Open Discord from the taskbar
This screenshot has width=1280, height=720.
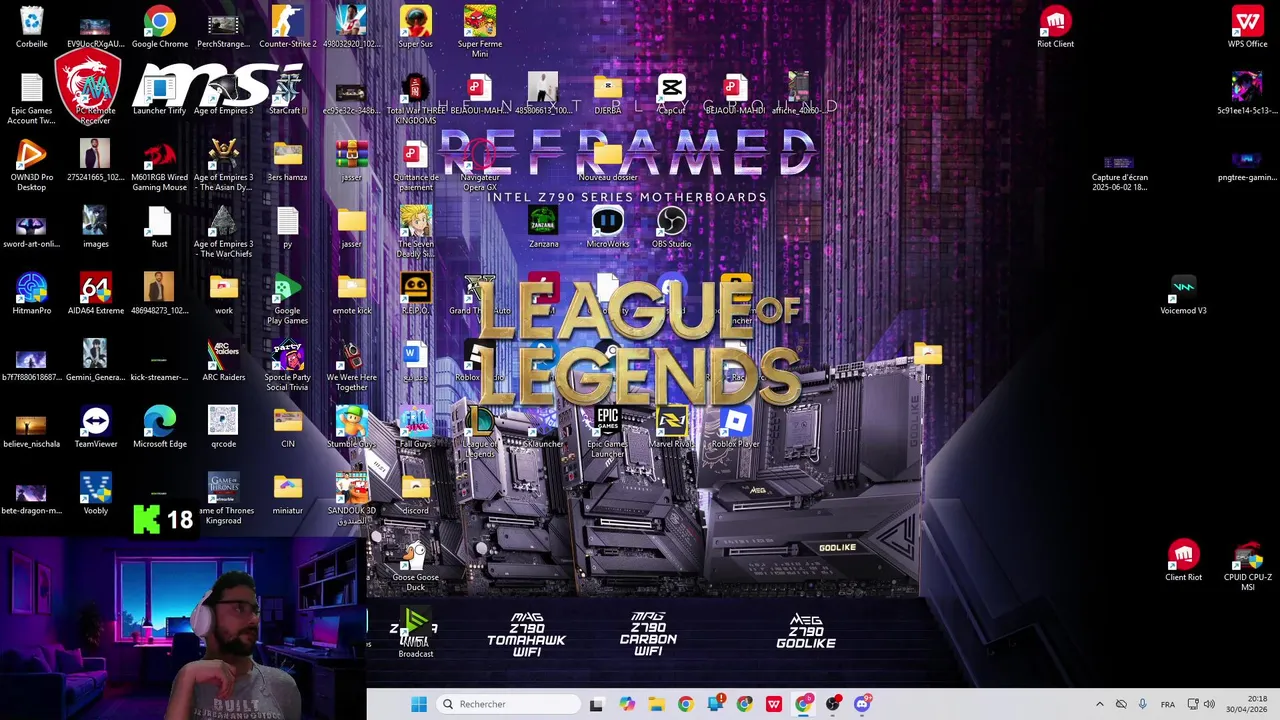click(863, 704)
